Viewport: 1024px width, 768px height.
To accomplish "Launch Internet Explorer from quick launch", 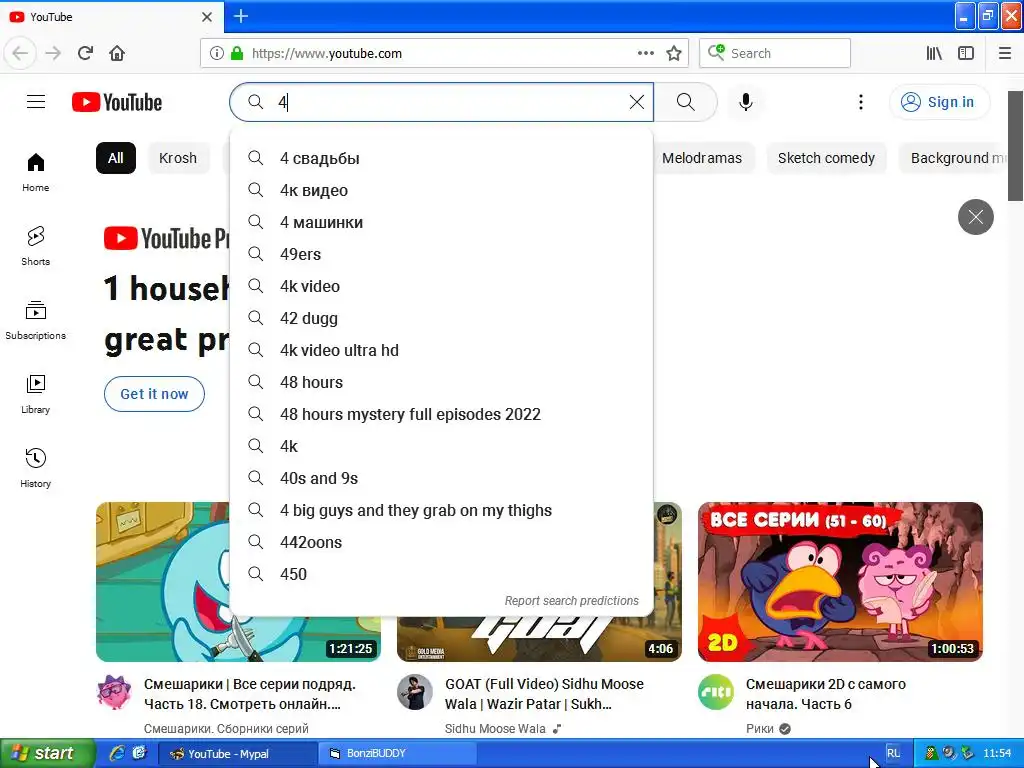I will (x=117, y=754).
